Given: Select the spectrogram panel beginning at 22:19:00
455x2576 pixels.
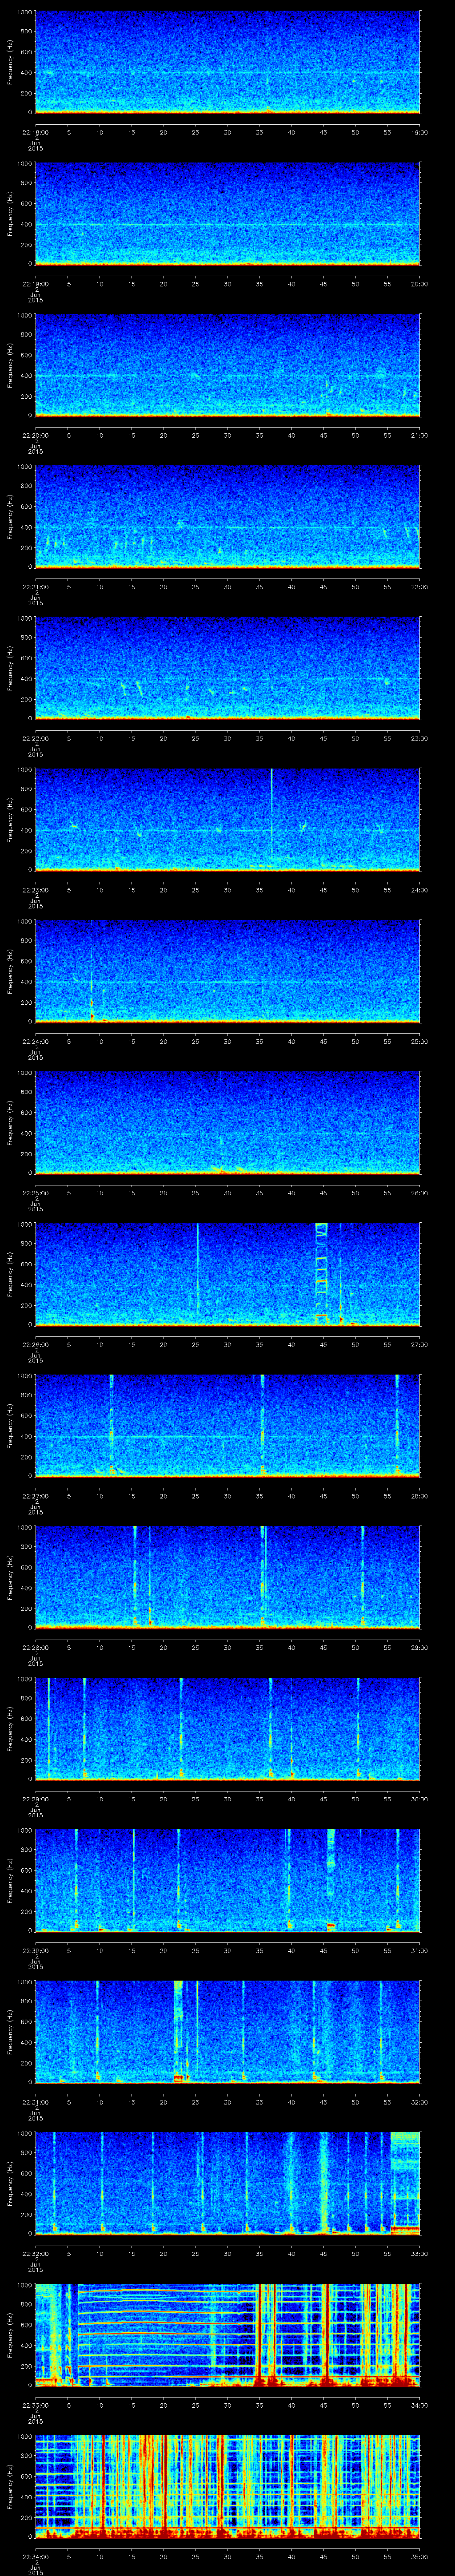Looking at the screenshot, I should tap(227, 214).
